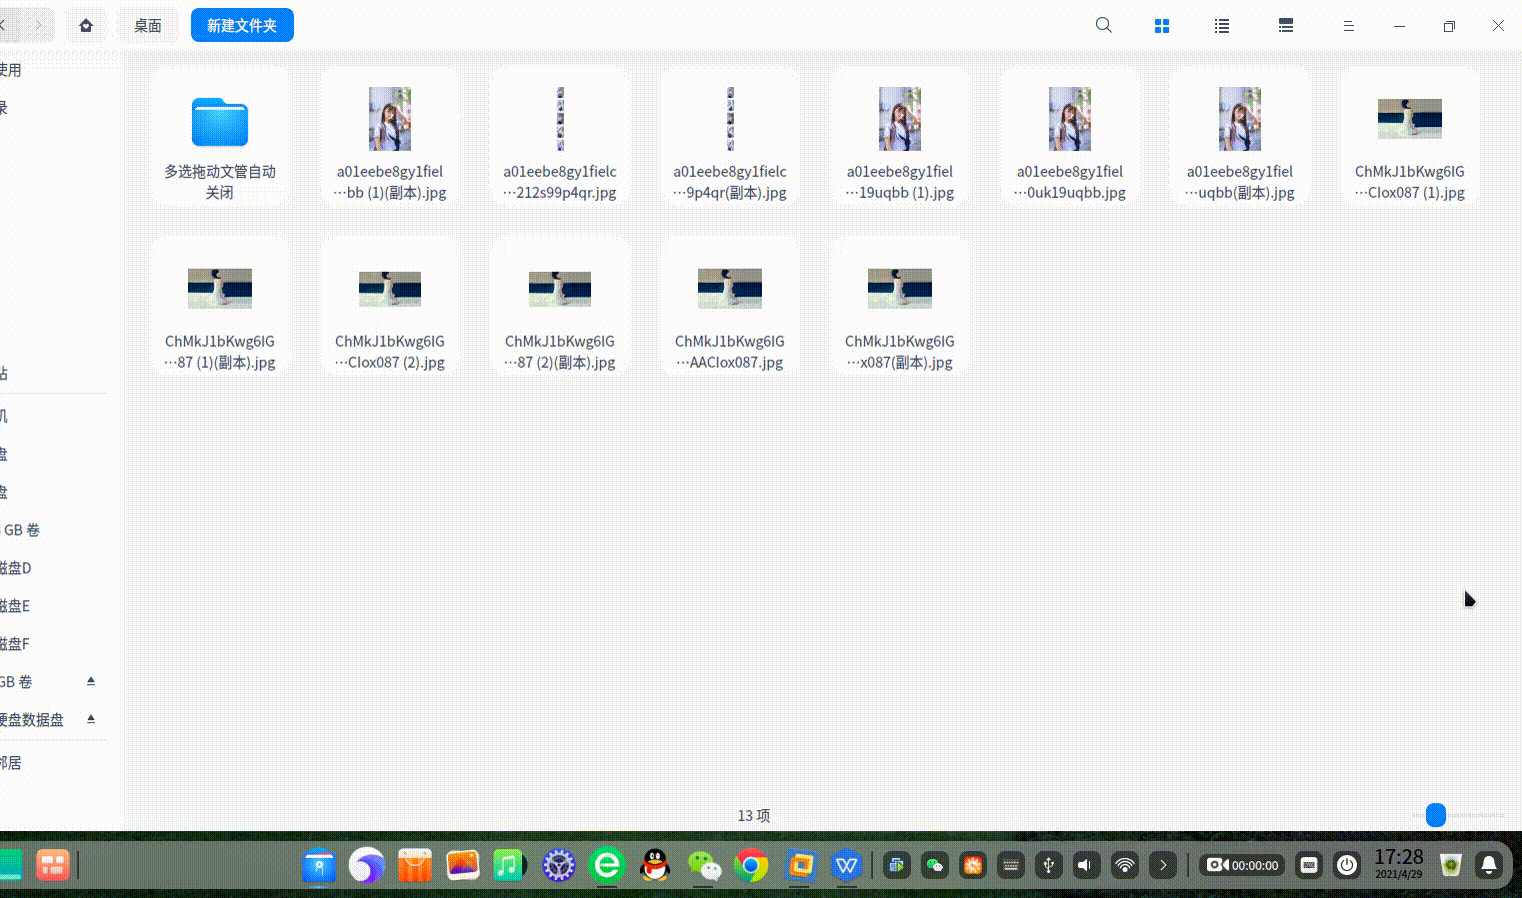Viewport: 1522px width, 898px height.
Task: Switch to list view mode
Action: pos(1222,26)
